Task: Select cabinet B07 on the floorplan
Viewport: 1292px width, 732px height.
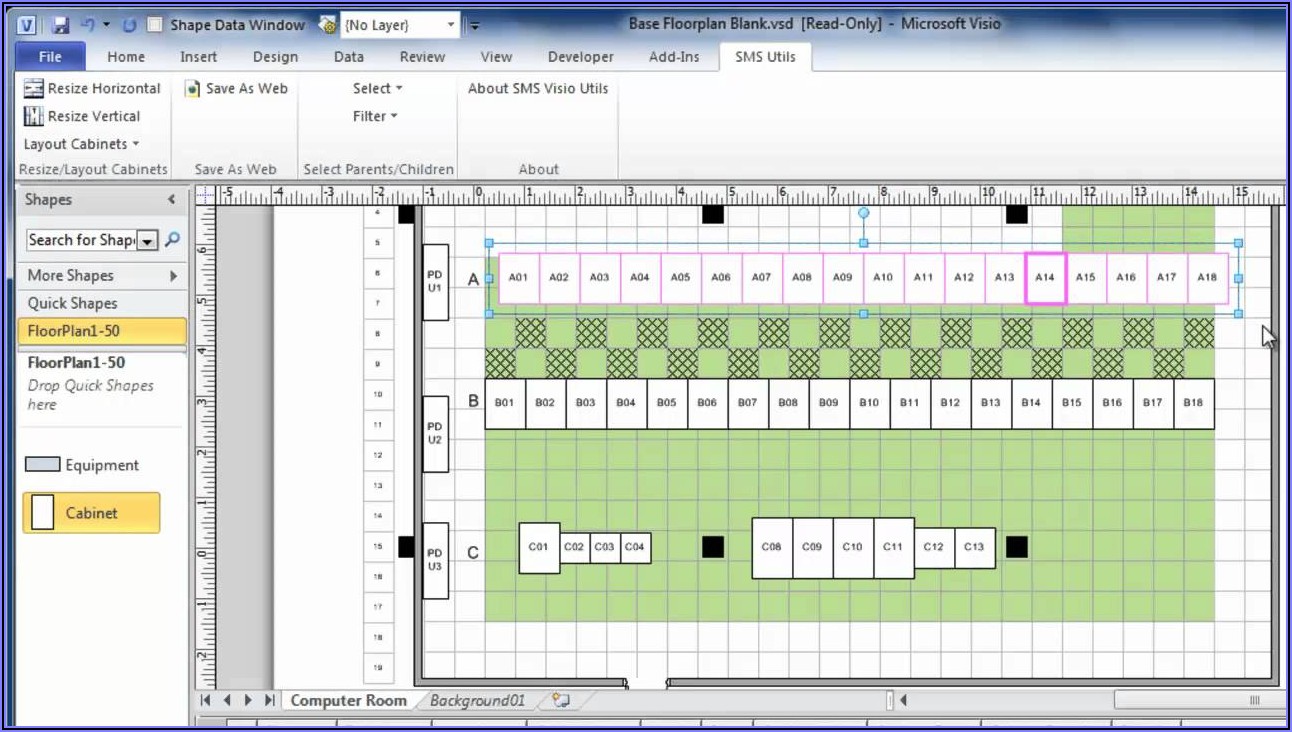Action: (747, 403)
